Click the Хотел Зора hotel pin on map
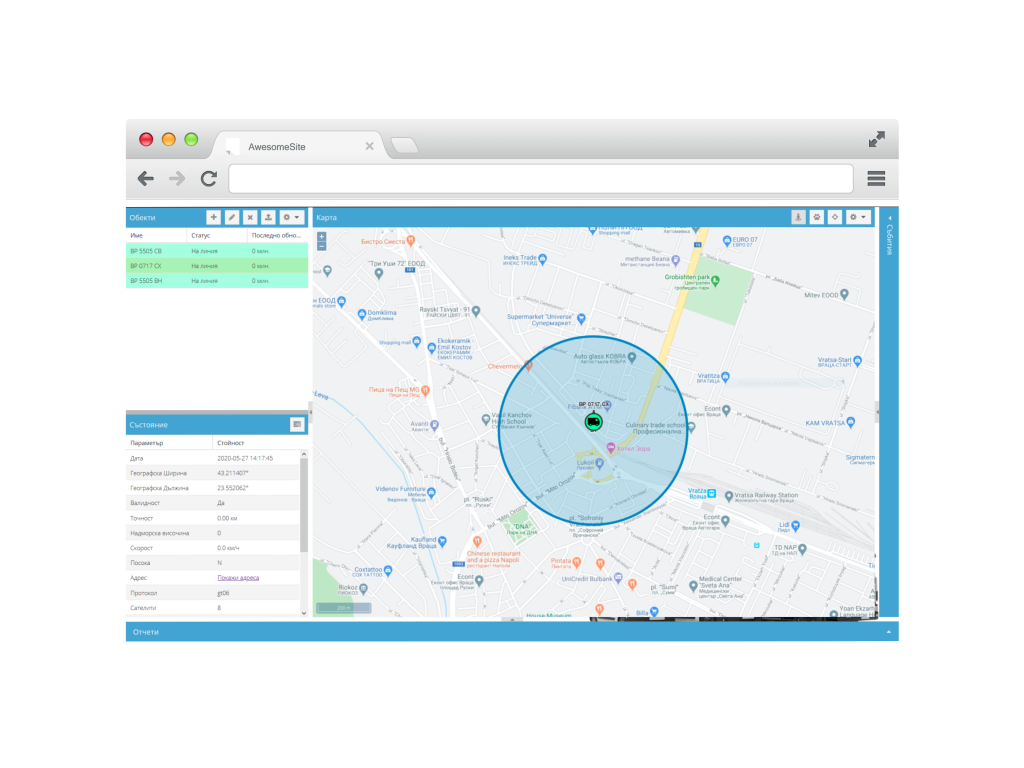 611,447
